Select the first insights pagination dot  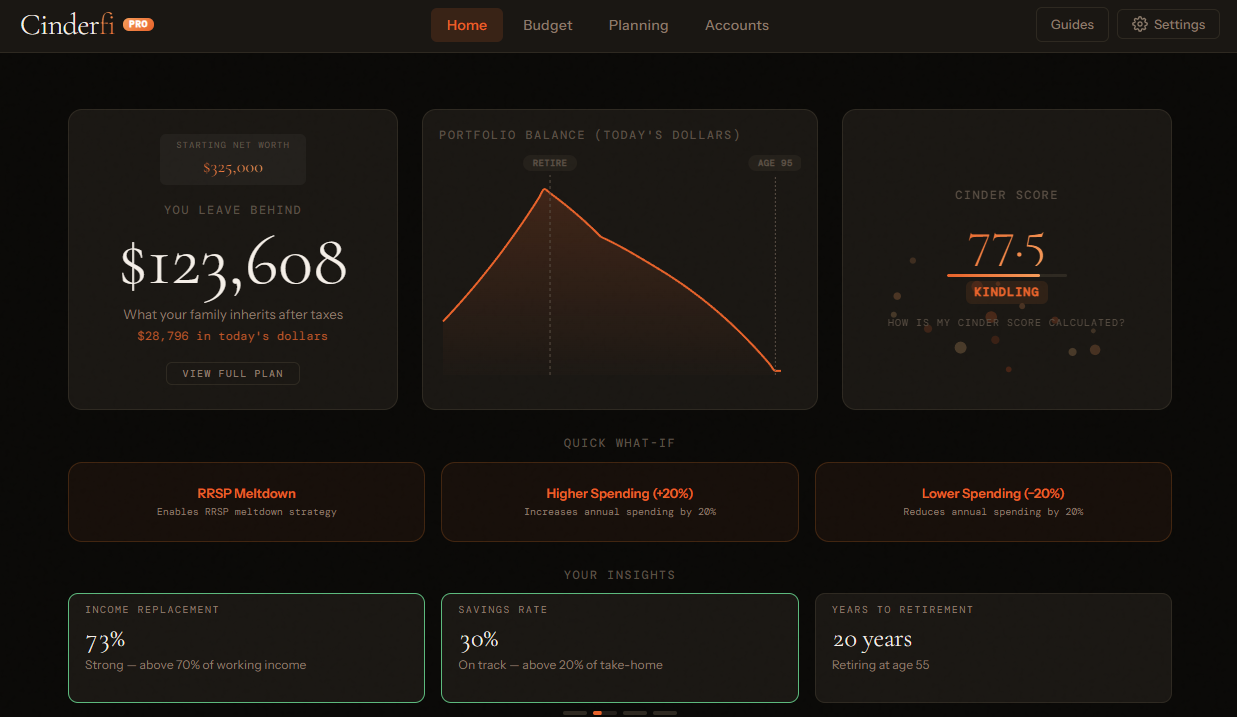(575, 713)
